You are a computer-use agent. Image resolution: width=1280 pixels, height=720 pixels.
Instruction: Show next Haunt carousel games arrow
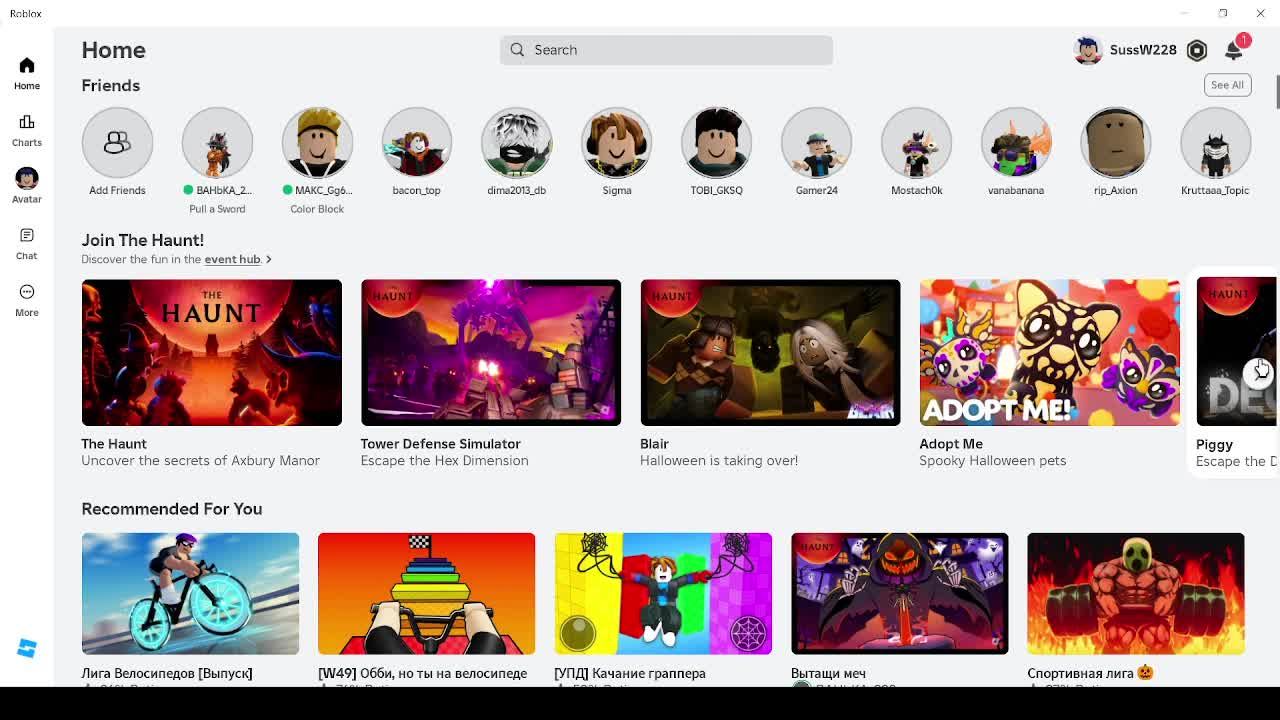(x=1259, y=371)
